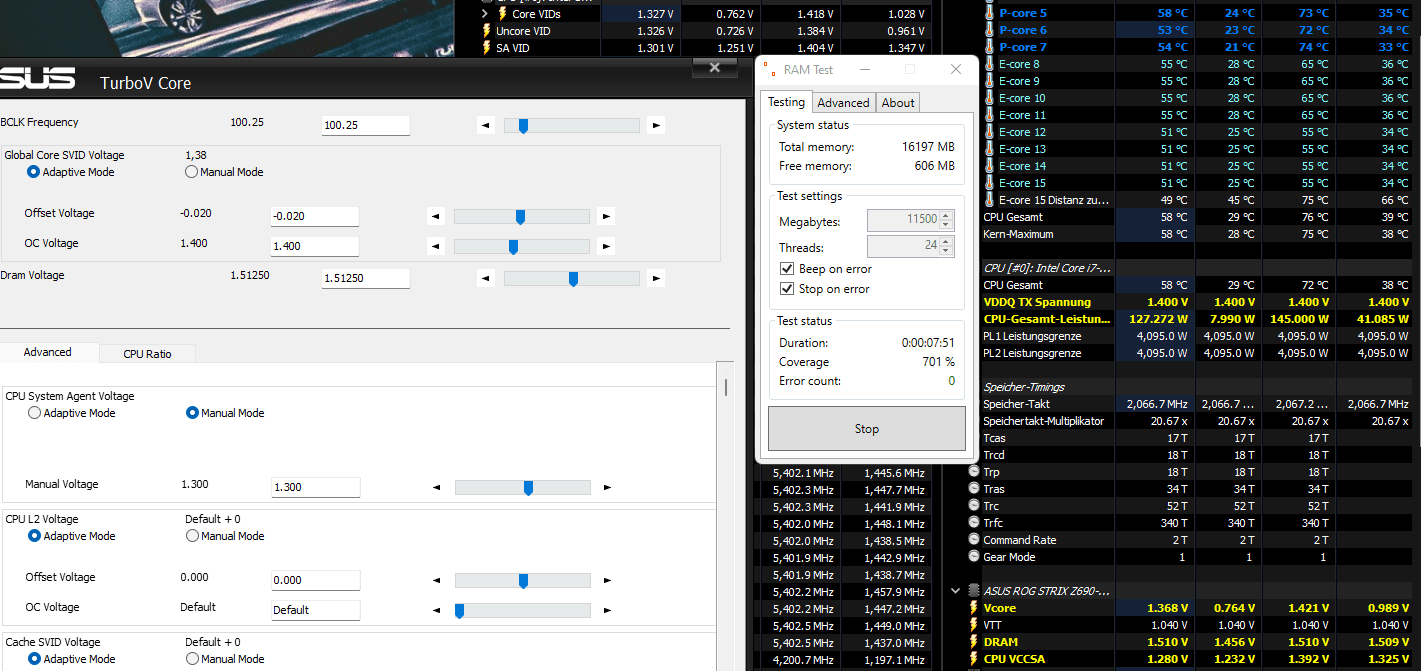Click the BCLK Frequency slider
The image size is (1421, 671).
tap(572, 126)
